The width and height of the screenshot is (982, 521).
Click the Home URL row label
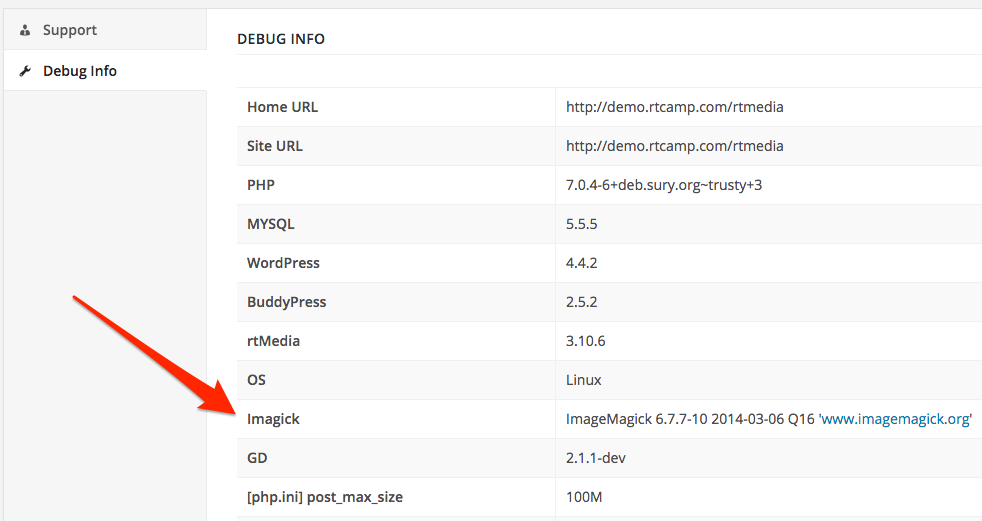click(282, 107)
